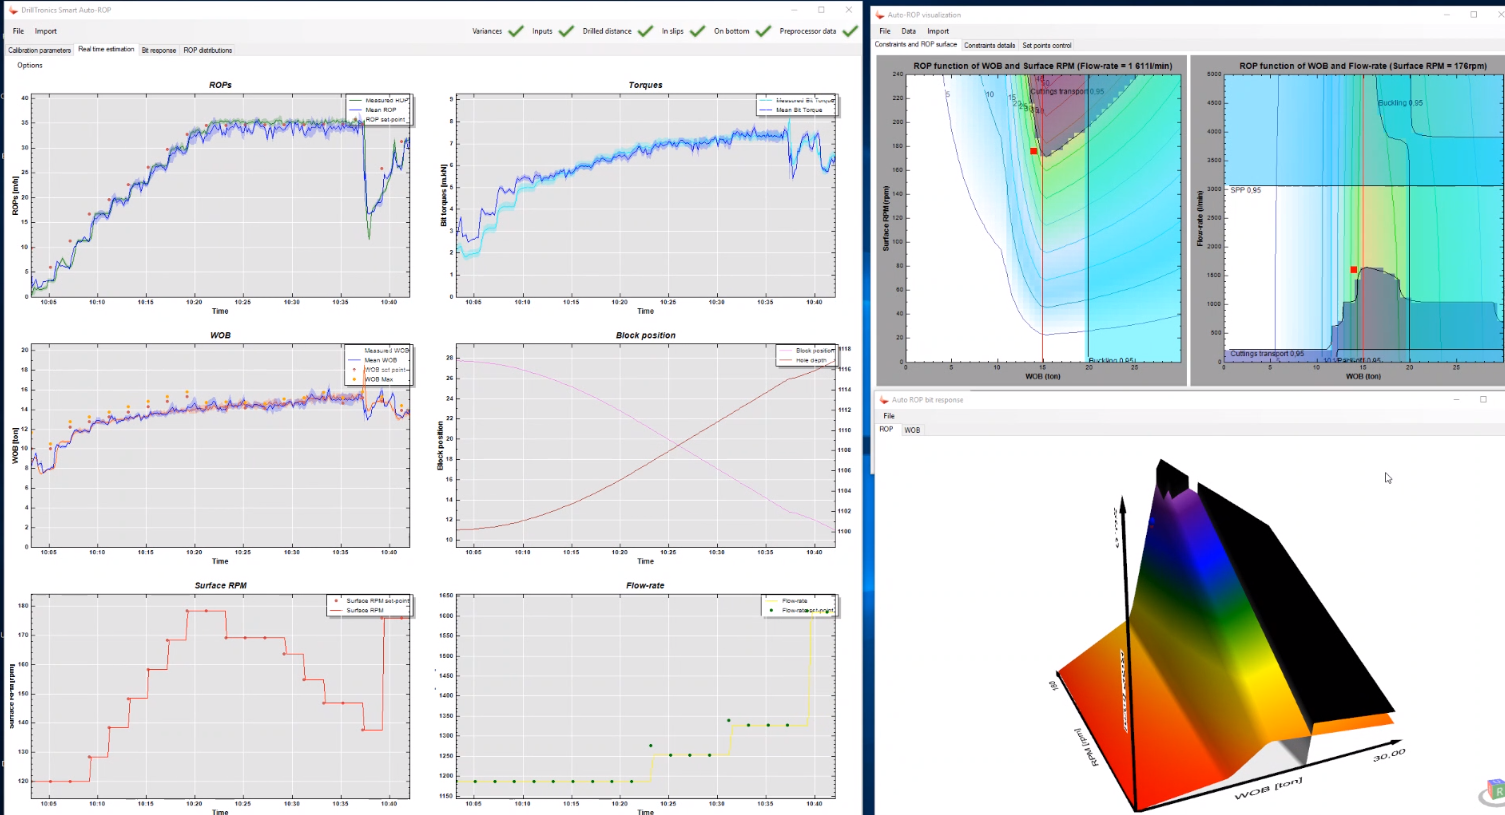Click the red set-point marker on WOB/Surface RPM plot
This screenshot has height=815, width=1505.
[x=1033, y=151]
